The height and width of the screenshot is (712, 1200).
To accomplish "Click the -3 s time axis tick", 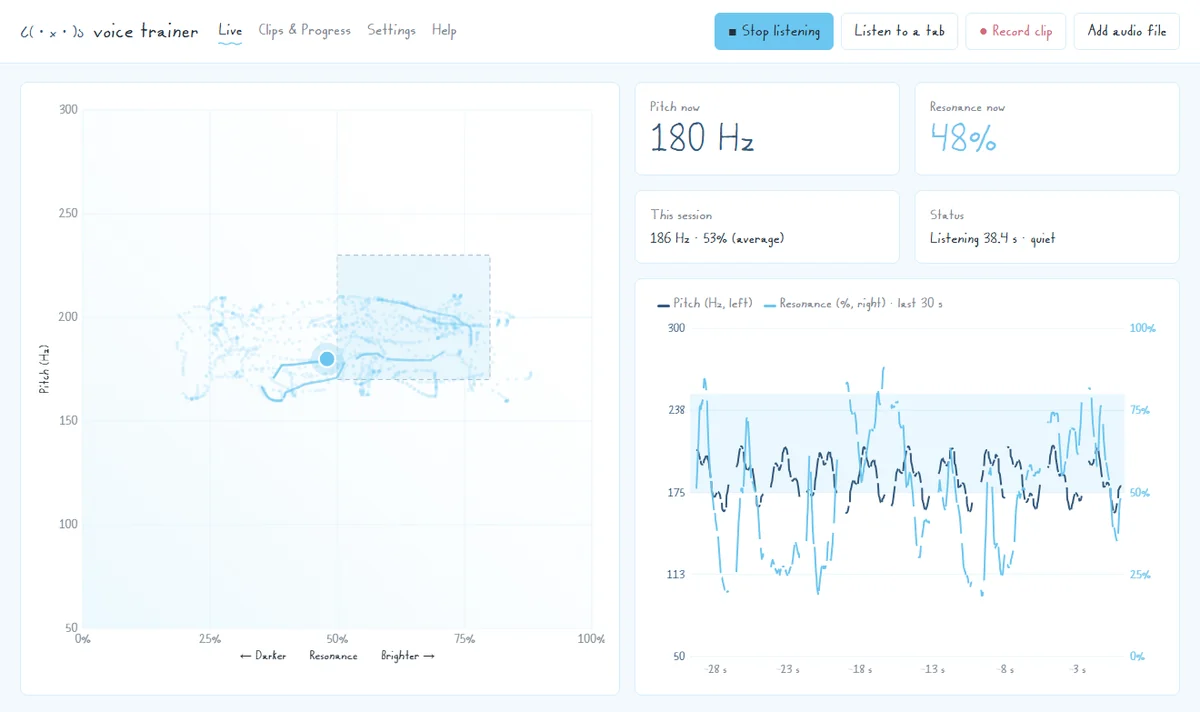I will tap(1077, 669).
